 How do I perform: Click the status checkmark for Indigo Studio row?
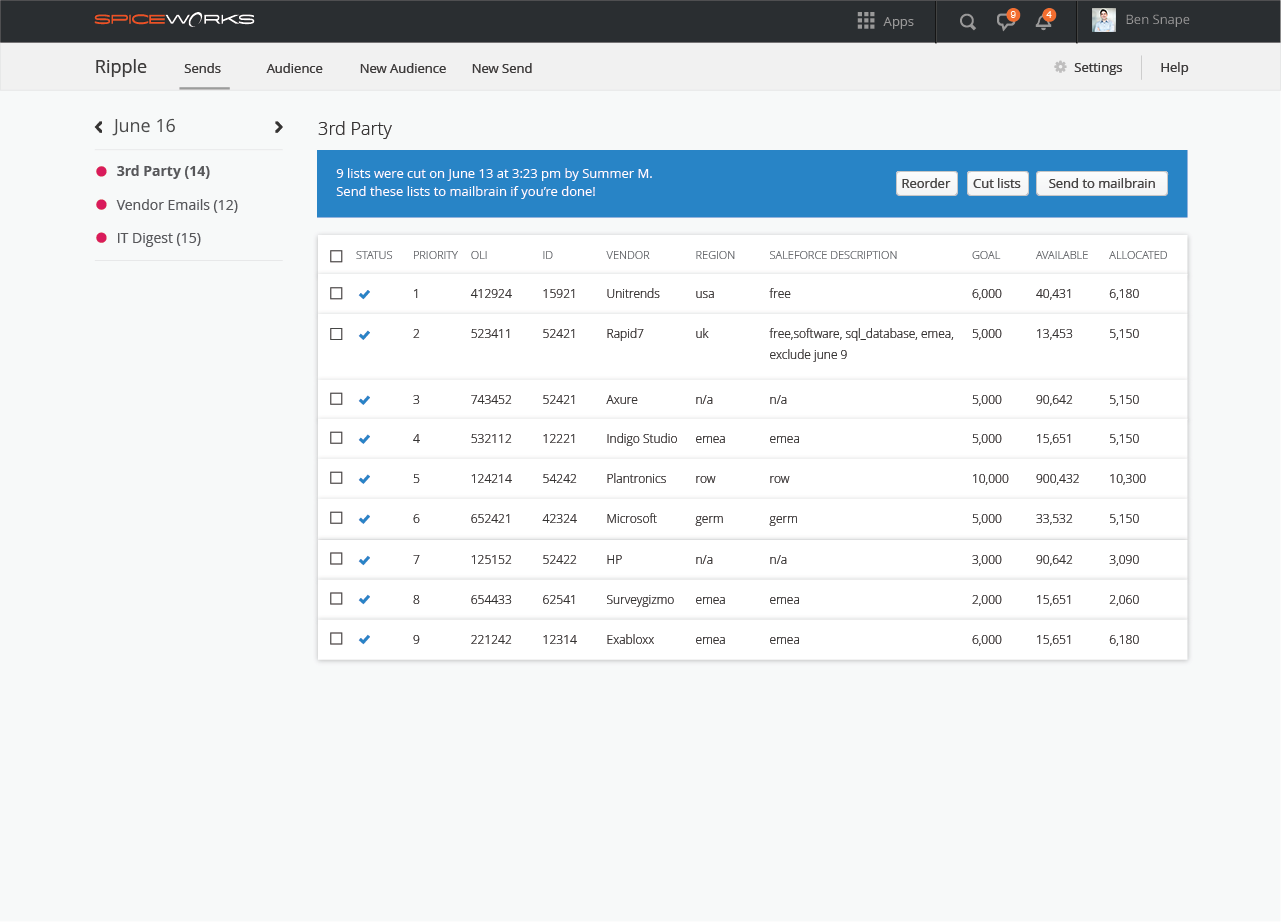coord(364,439)
